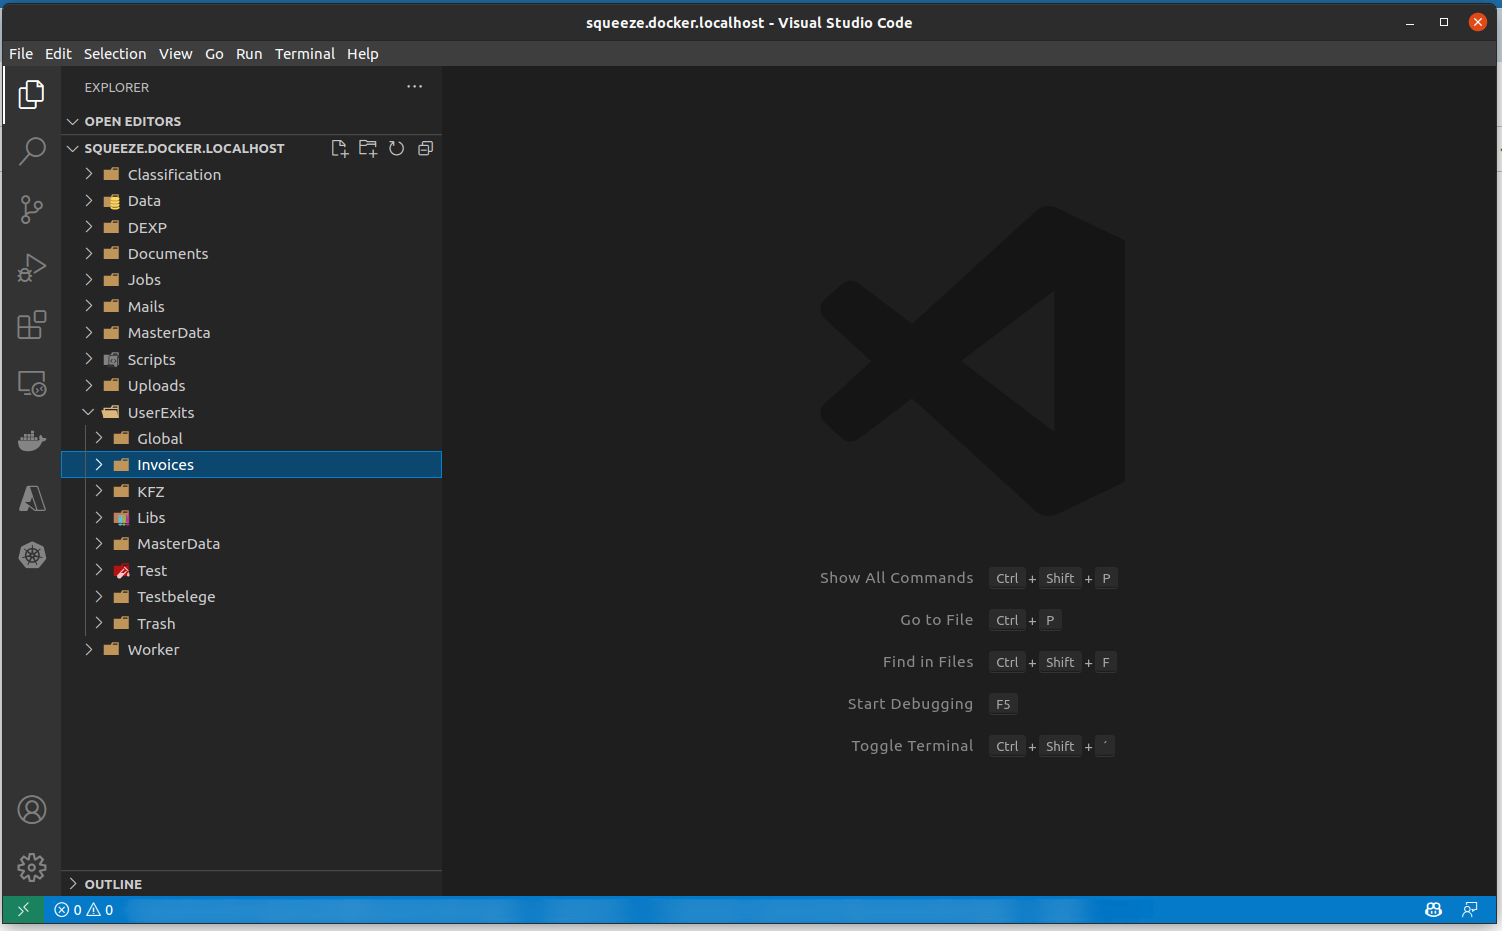Image resolution: width=1502 pixels, height=931 pixels.
Task: Expand the Libs subfolder
Action: [x=252, y=518]
